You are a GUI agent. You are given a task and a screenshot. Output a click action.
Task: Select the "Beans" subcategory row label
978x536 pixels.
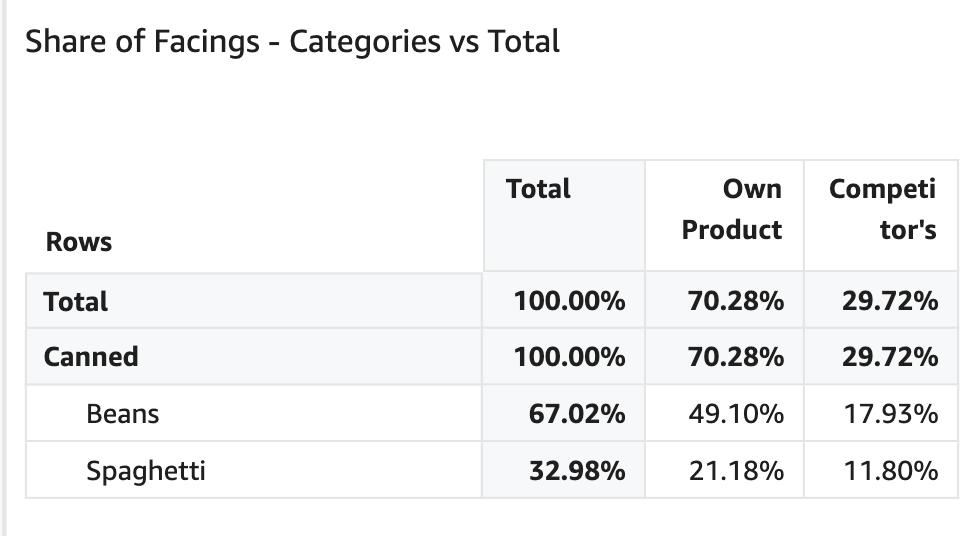tap(122, 414)
